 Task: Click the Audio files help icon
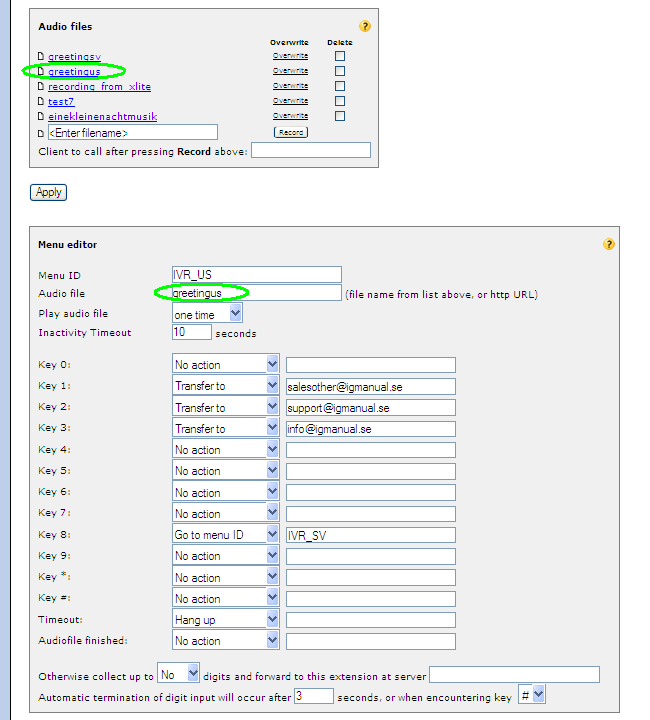(365, 26)
